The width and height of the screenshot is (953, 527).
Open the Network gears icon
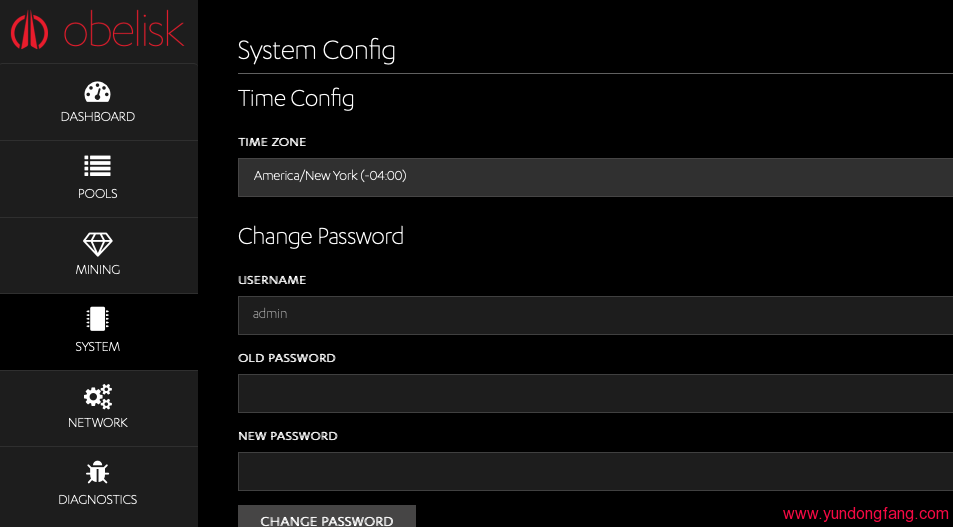click(98, 396)
